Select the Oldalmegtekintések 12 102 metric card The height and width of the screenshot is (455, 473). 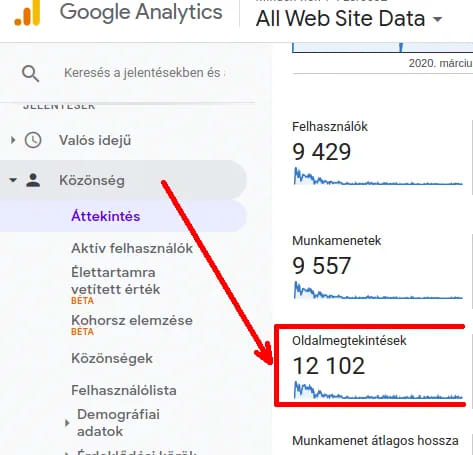(377, 367)
